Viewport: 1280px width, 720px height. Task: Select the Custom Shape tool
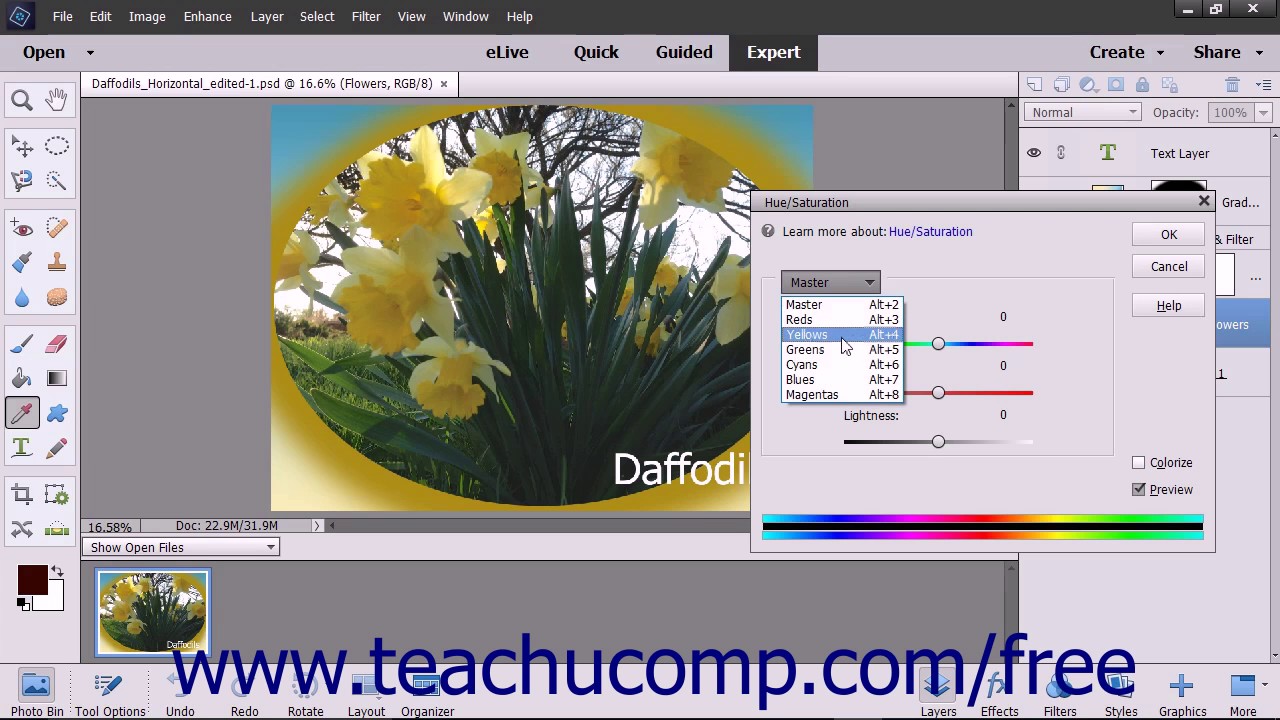point(56,413)
